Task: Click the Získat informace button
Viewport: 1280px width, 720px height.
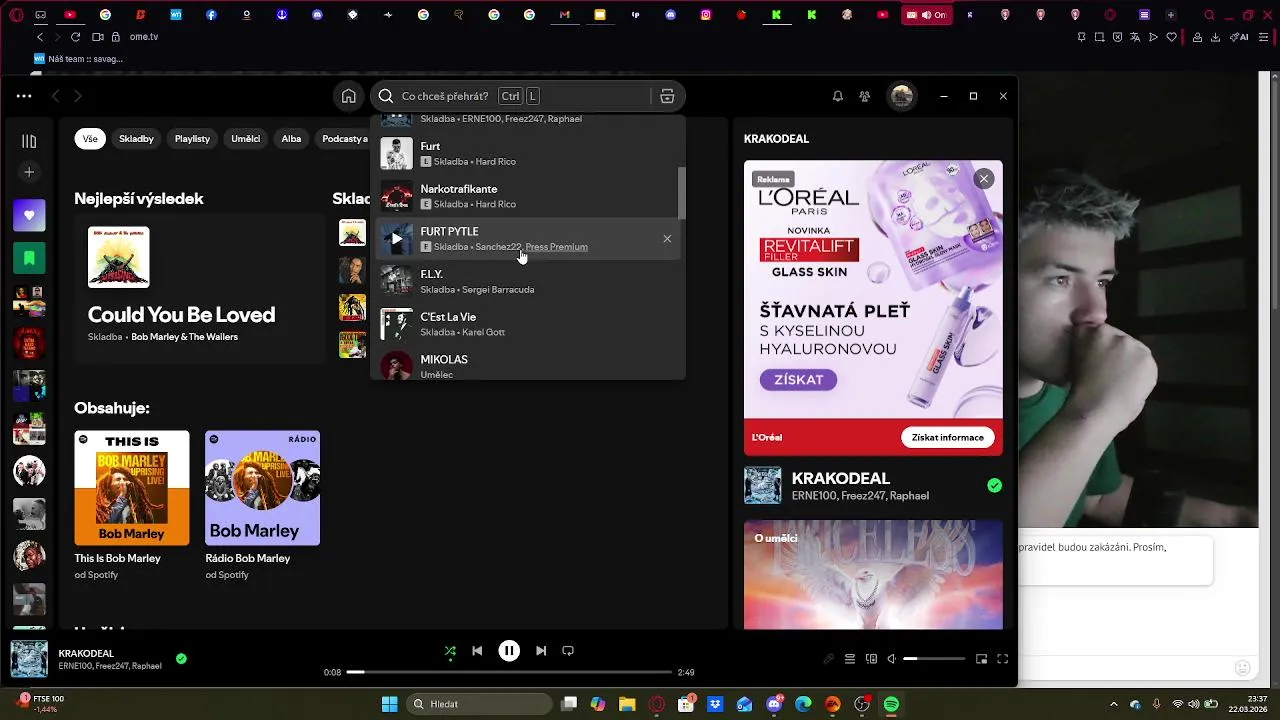Action: click(x=947, y=437)
